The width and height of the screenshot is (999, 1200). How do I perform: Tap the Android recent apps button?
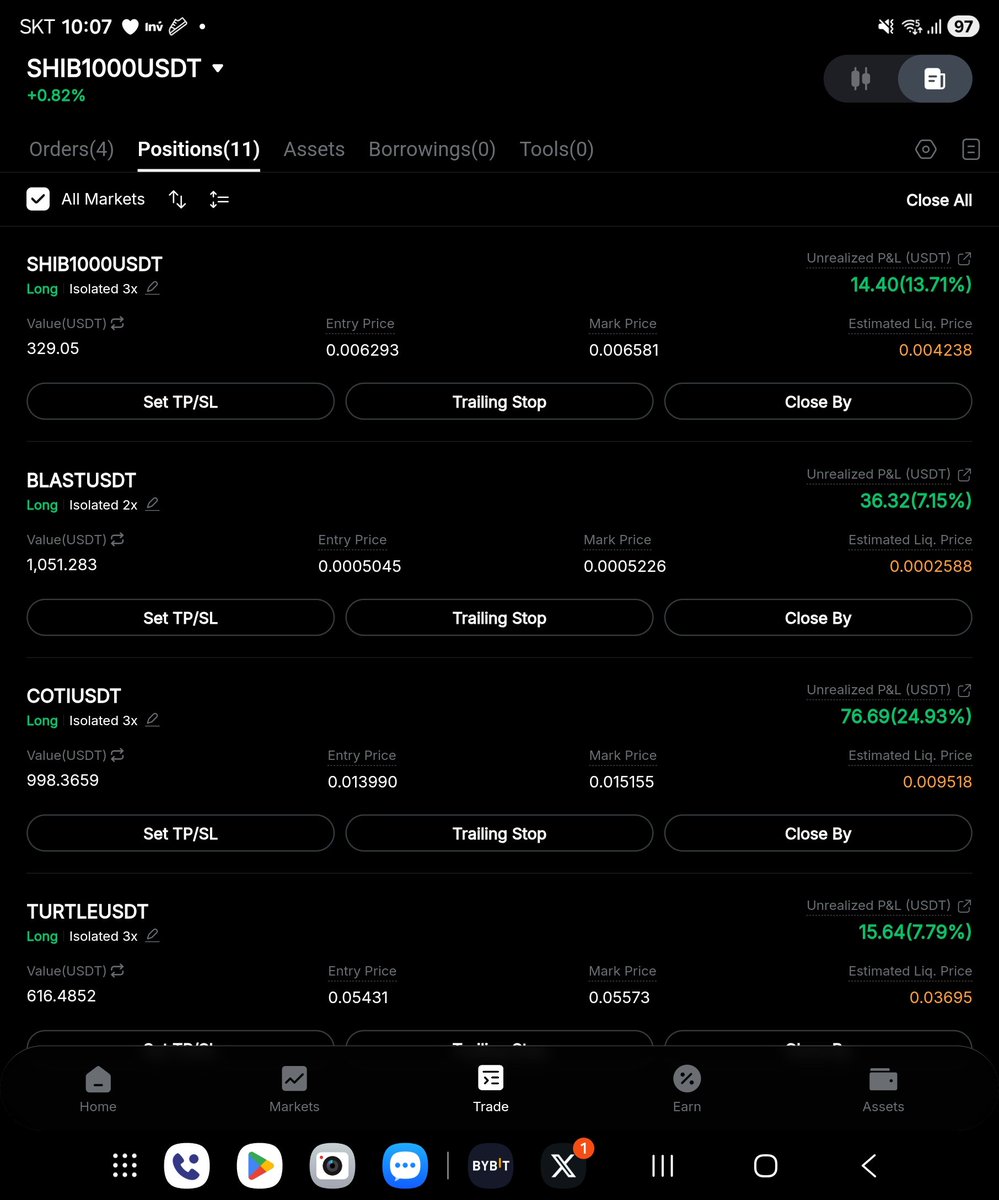[x=662, y=1166]
